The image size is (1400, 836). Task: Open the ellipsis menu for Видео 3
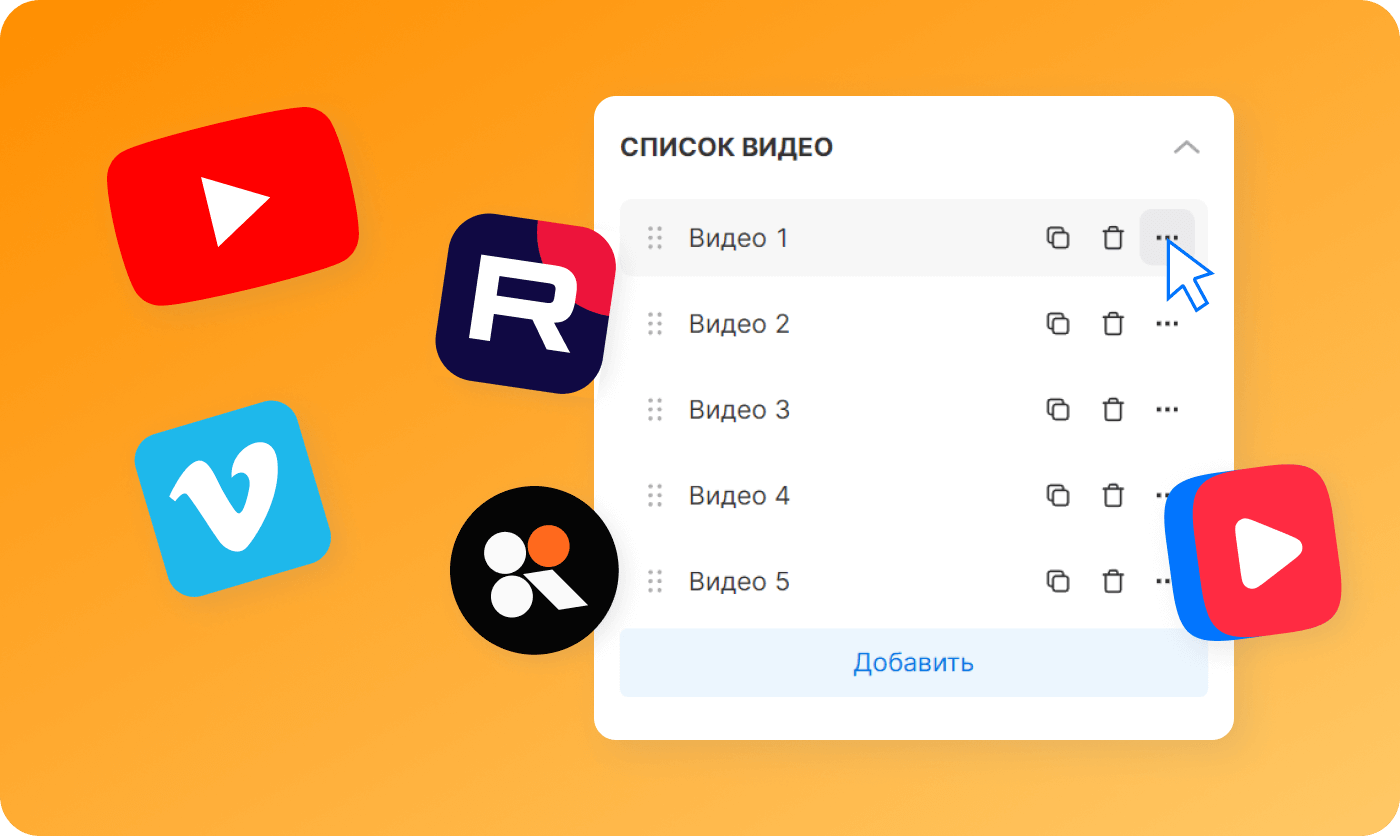(1167, 410)
